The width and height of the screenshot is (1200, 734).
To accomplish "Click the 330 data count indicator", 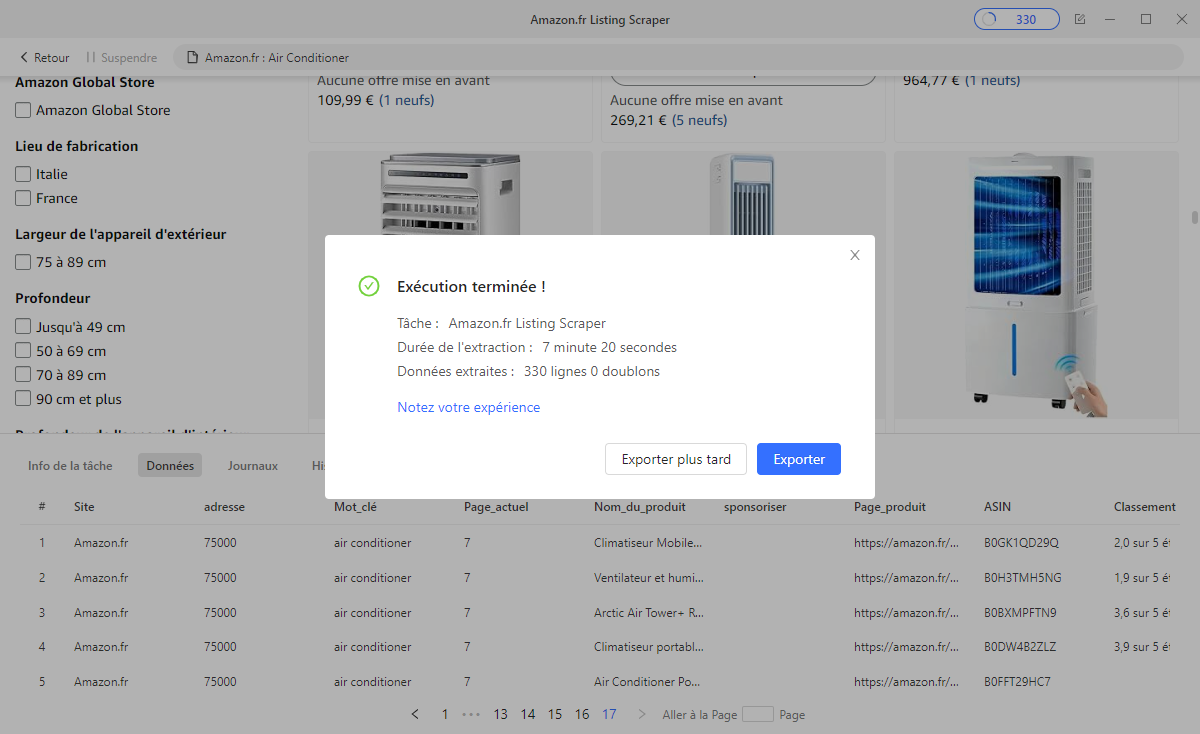I will [x=1017, y=19].
